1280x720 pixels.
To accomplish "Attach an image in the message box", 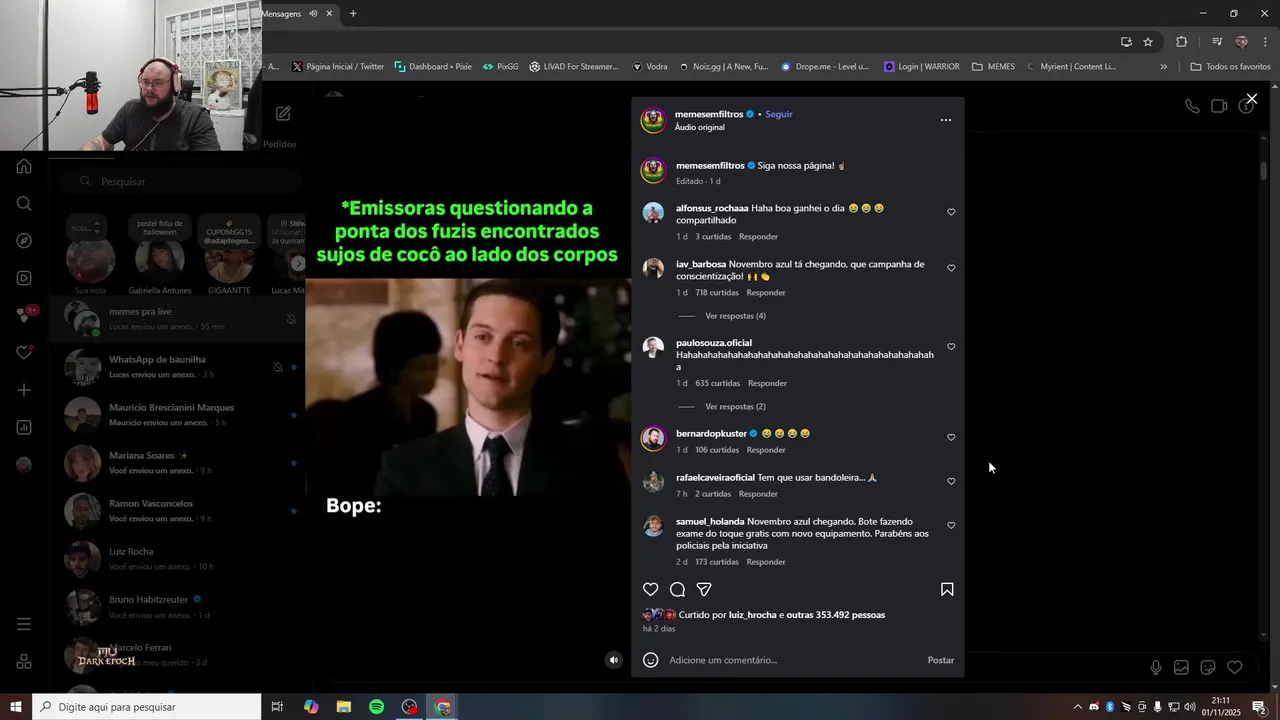I will [1181, 668].
